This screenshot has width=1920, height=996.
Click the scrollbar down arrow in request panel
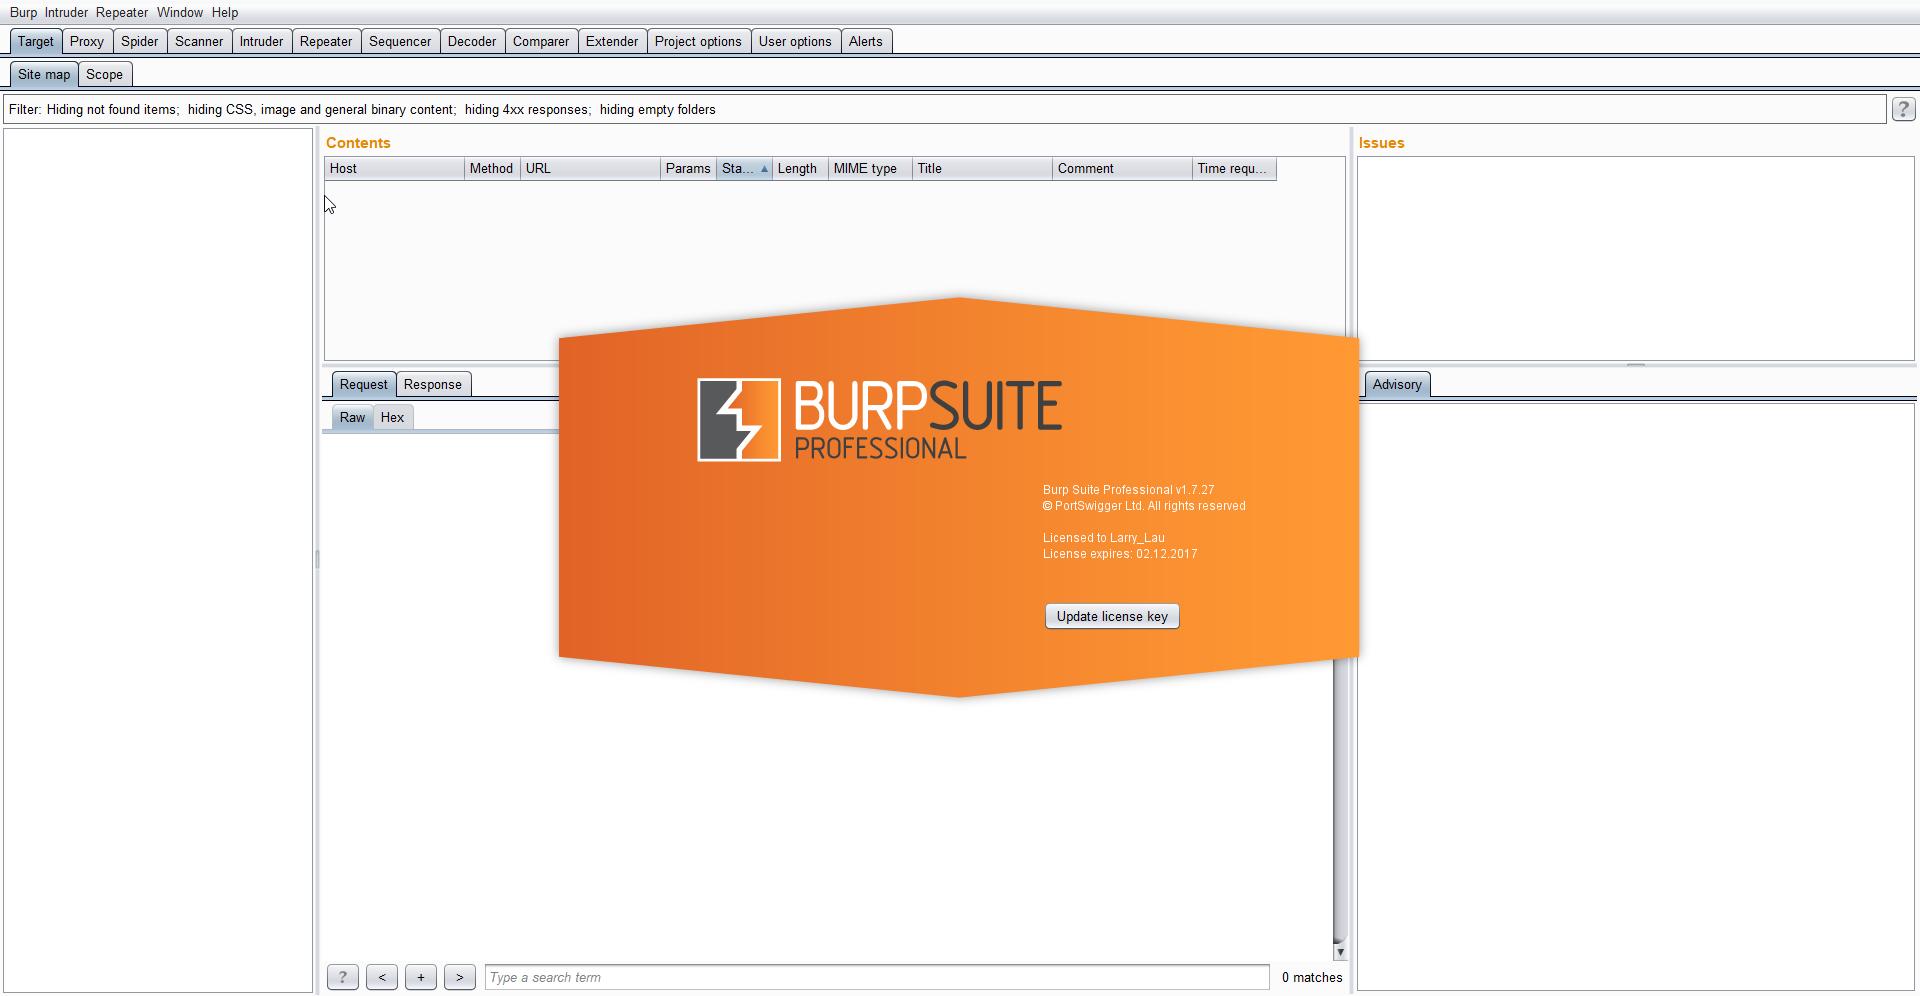(1340, 952)
